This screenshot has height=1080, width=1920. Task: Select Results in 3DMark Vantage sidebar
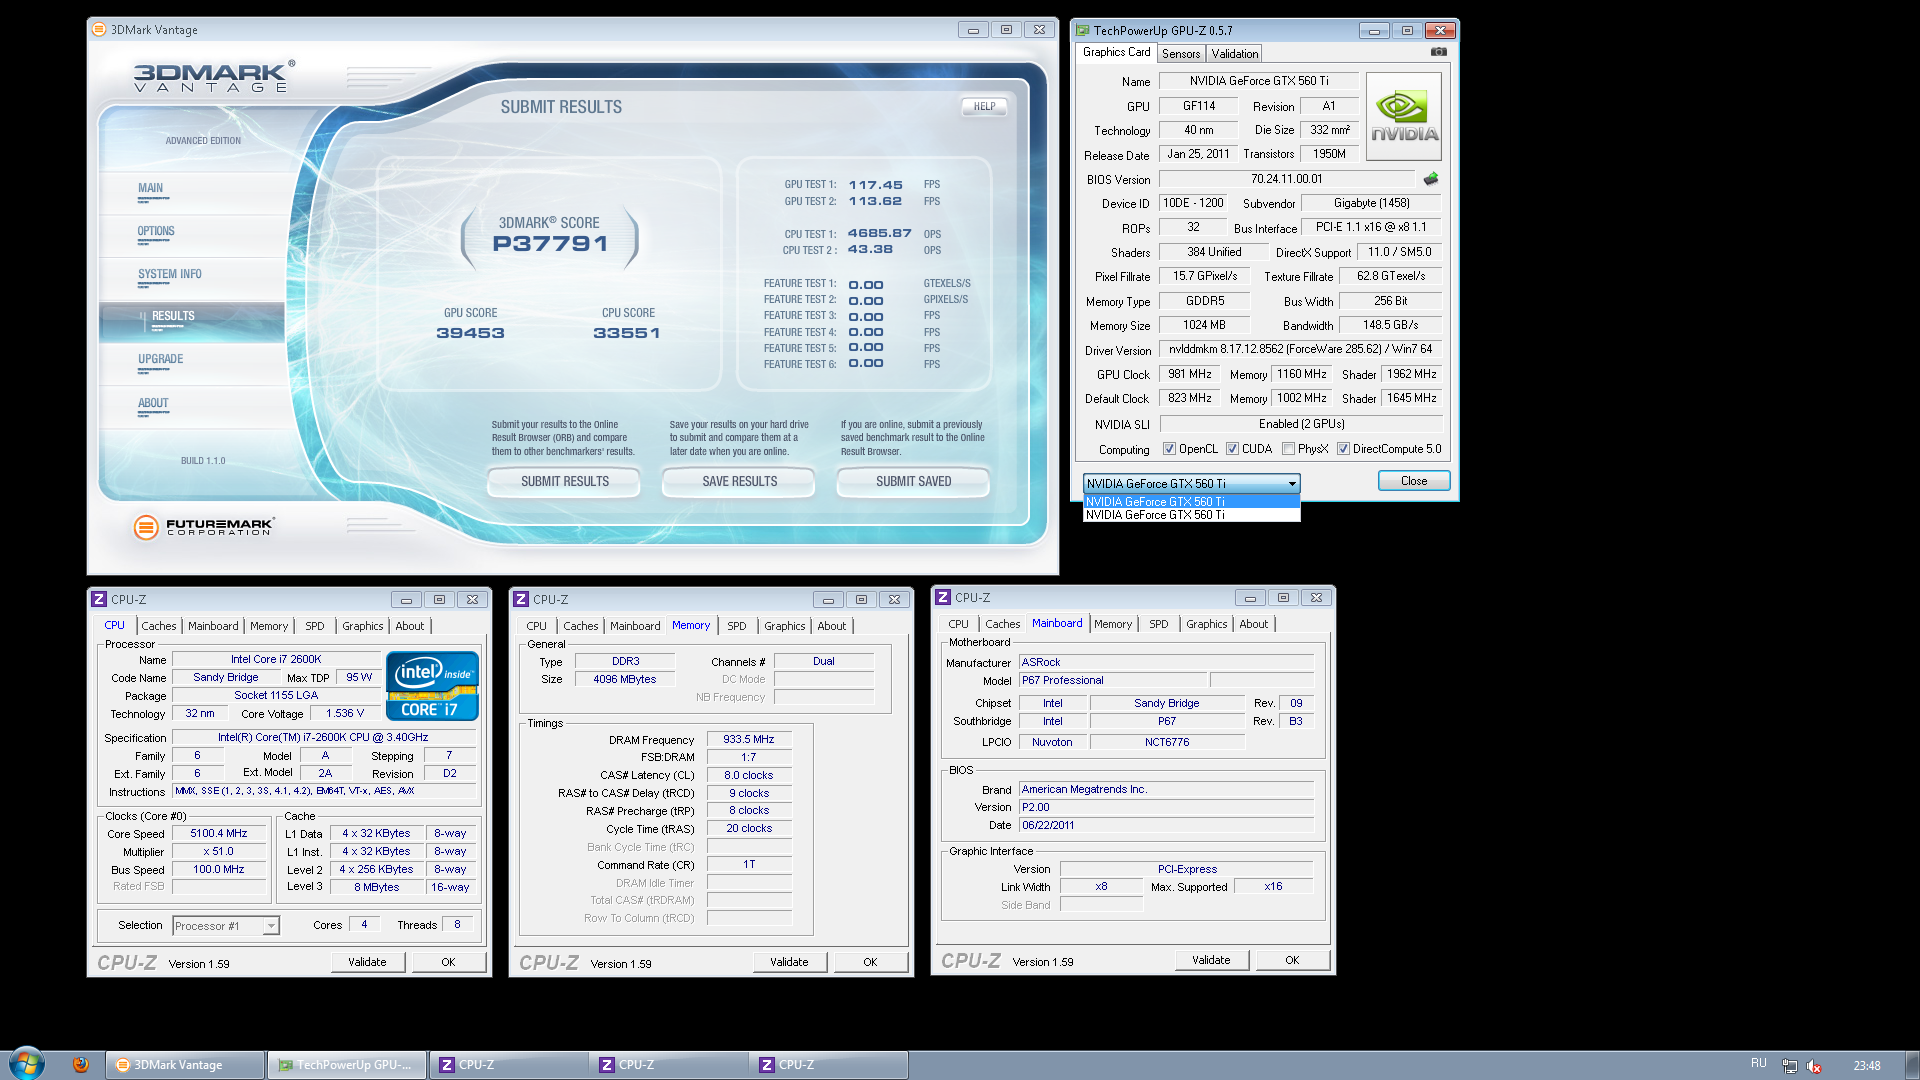click(x=192, y=321)
